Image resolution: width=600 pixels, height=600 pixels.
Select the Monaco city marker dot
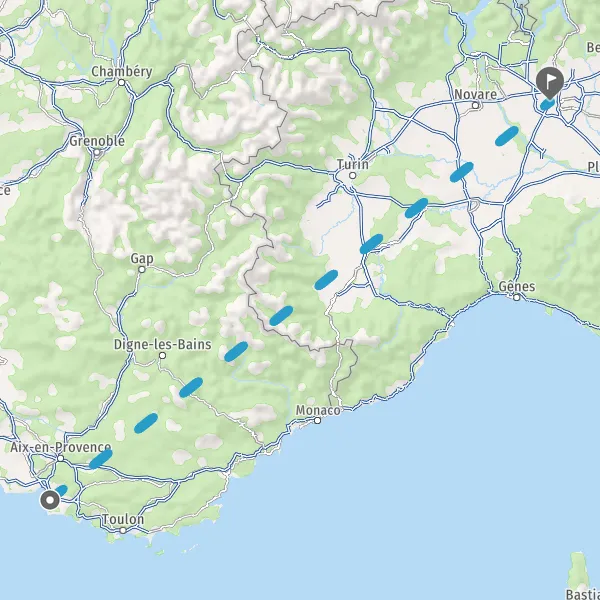pyautogui.click(x=317, y=421)
